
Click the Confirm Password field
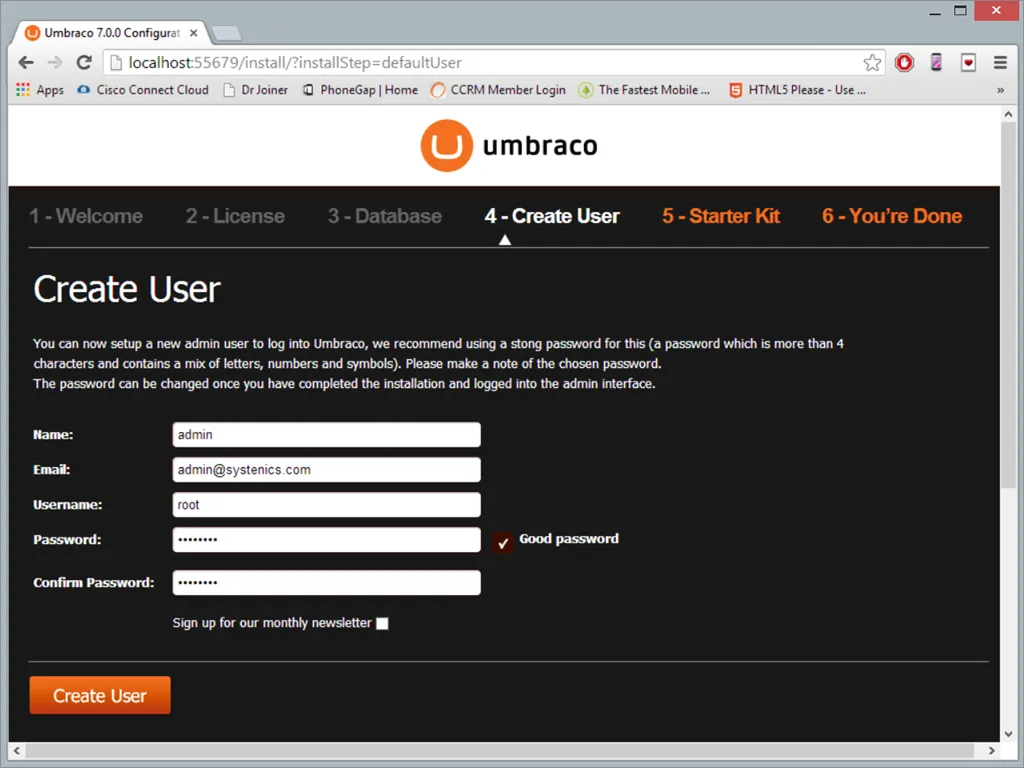click(x=326, y=583)
